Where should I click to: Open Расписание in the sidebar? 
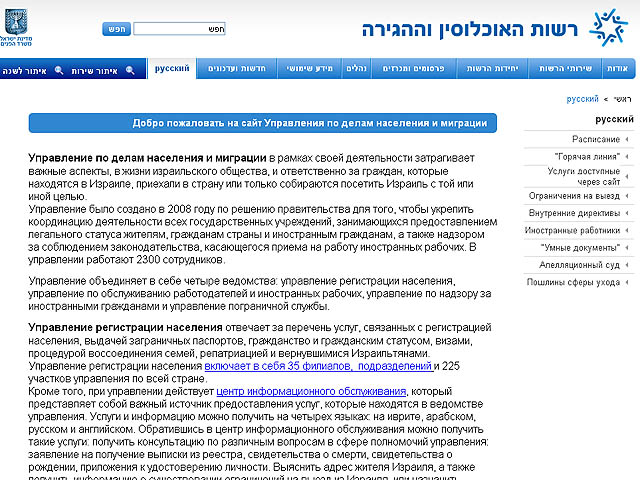tap(596, 139)
